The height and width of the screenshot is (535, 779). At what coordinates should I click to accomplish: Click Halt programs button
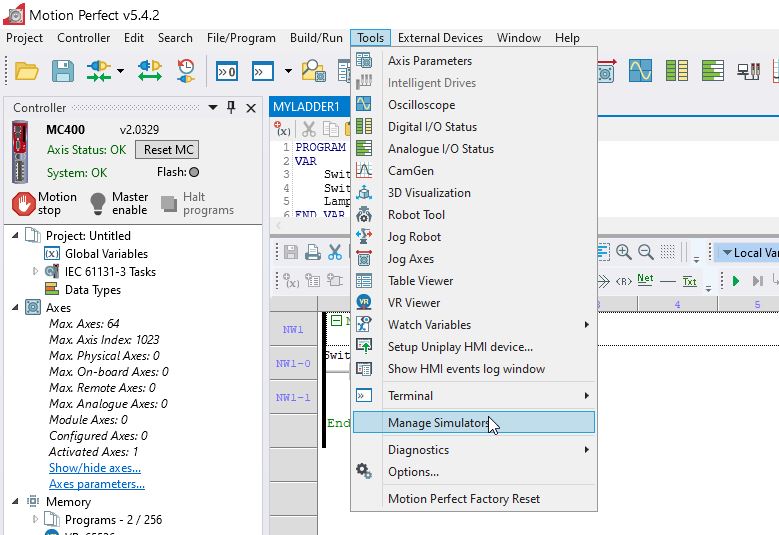click(x=197, y=204)
